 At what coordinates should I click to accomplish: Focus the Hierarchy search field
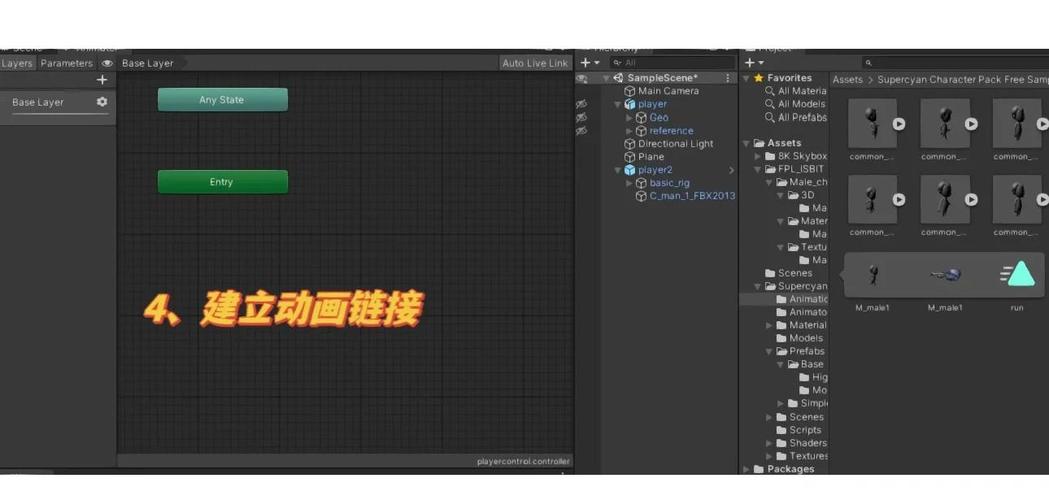671,63
